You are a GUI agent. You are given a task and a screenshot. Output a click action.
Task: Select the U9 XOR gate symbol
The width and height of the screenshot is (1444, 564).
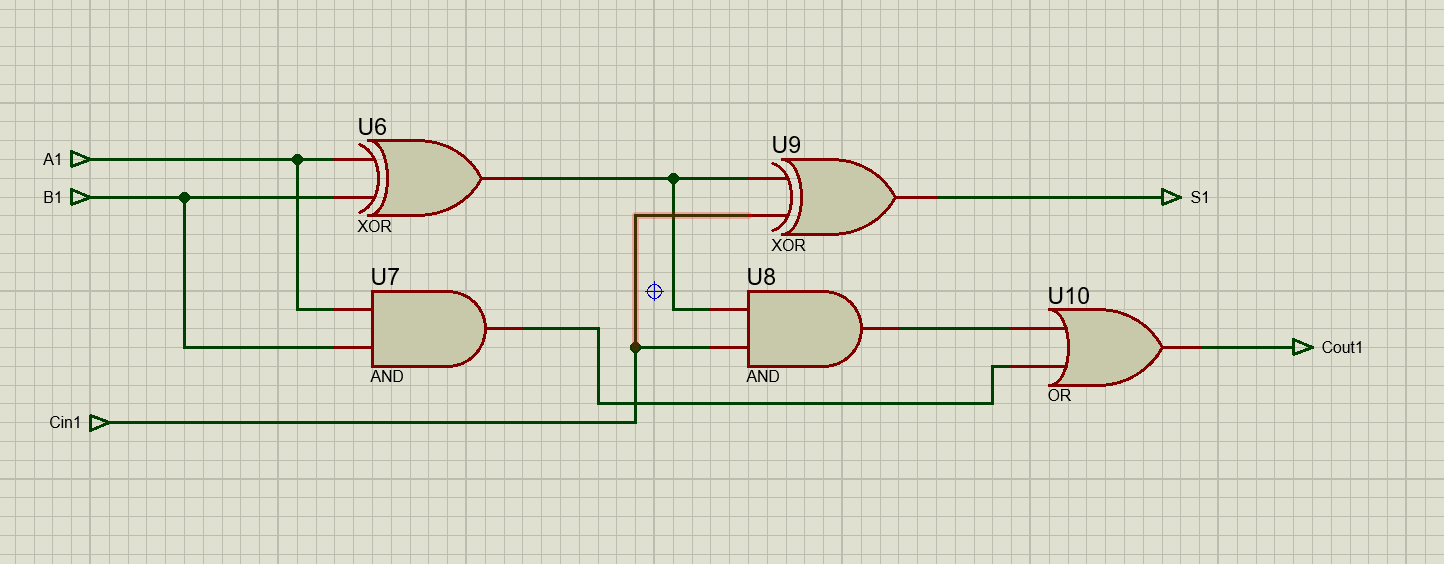[x=836, y=197]
